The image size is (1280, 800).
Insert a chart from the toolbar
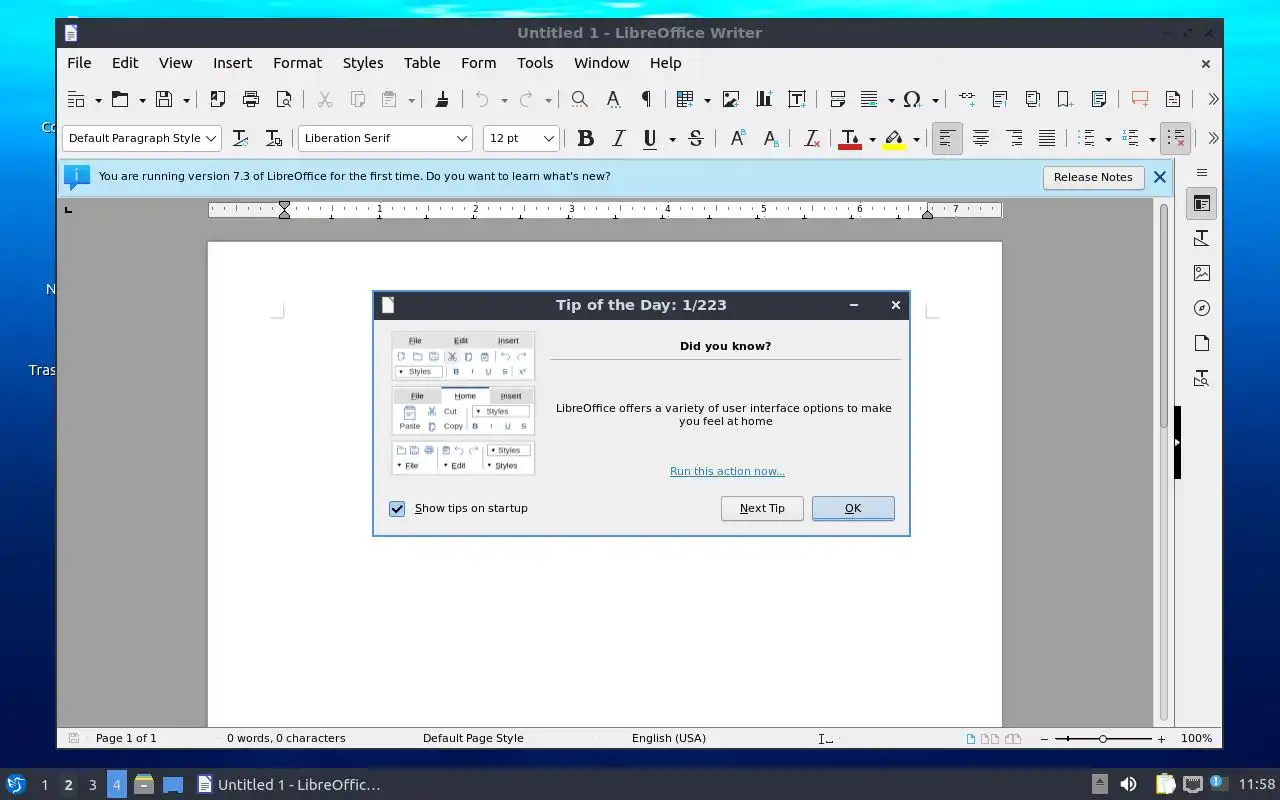click(764, 99)
